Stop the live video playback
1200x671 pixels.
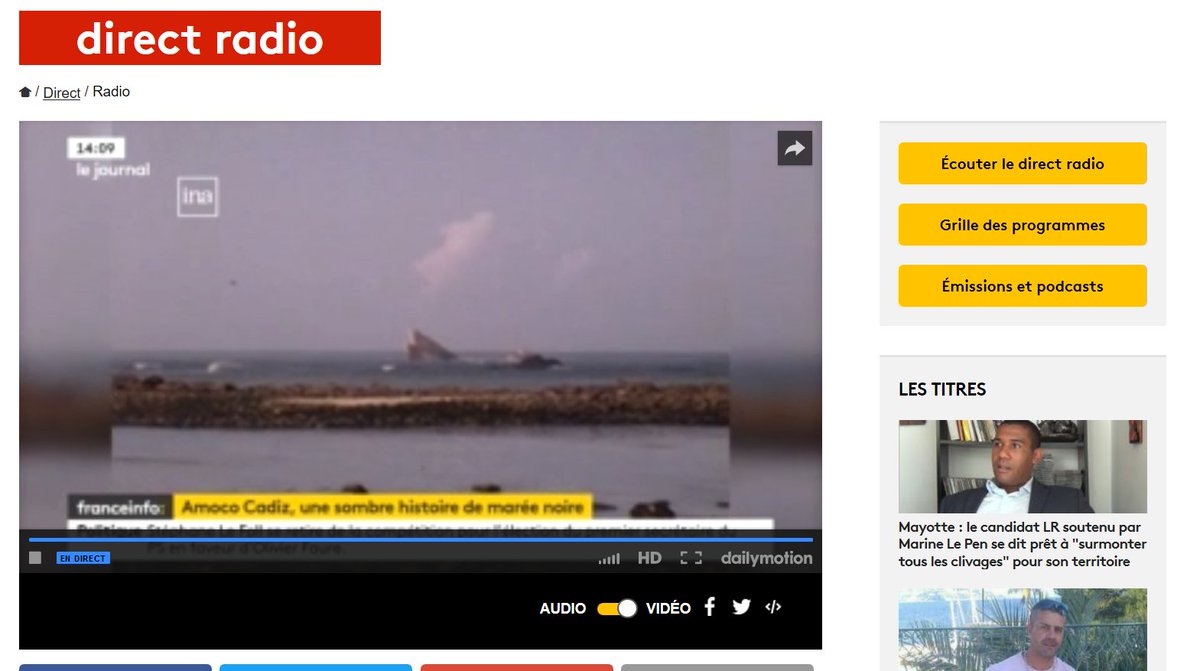click(35, 558)
